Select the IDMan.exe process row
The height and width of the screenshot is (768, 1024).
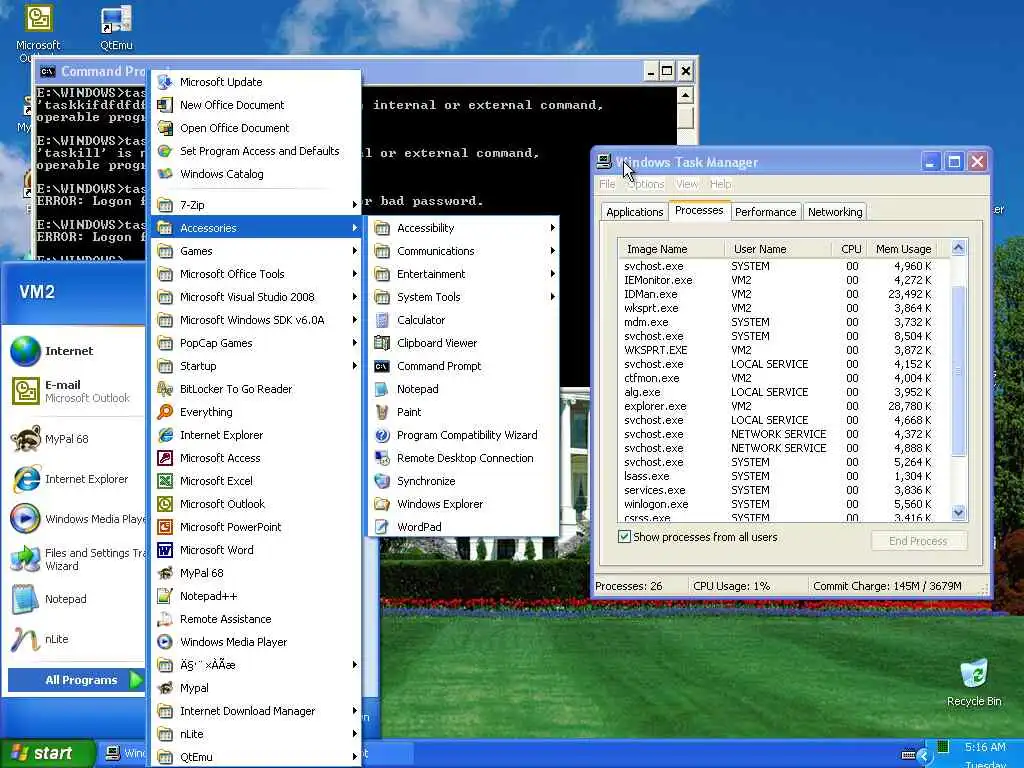tap(780, 294)
